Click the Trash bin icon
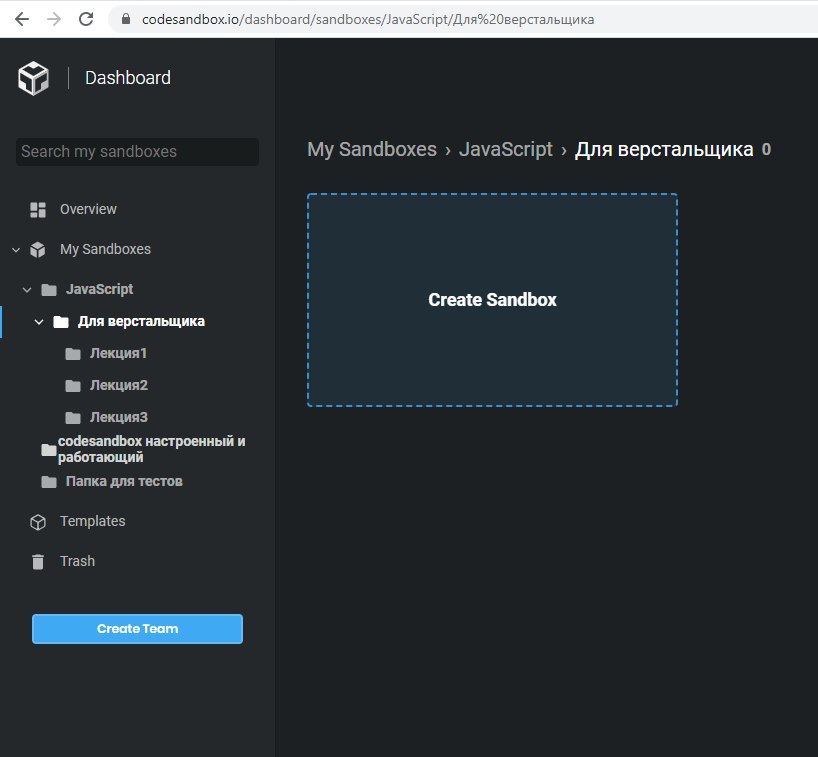 coord(38,562)
